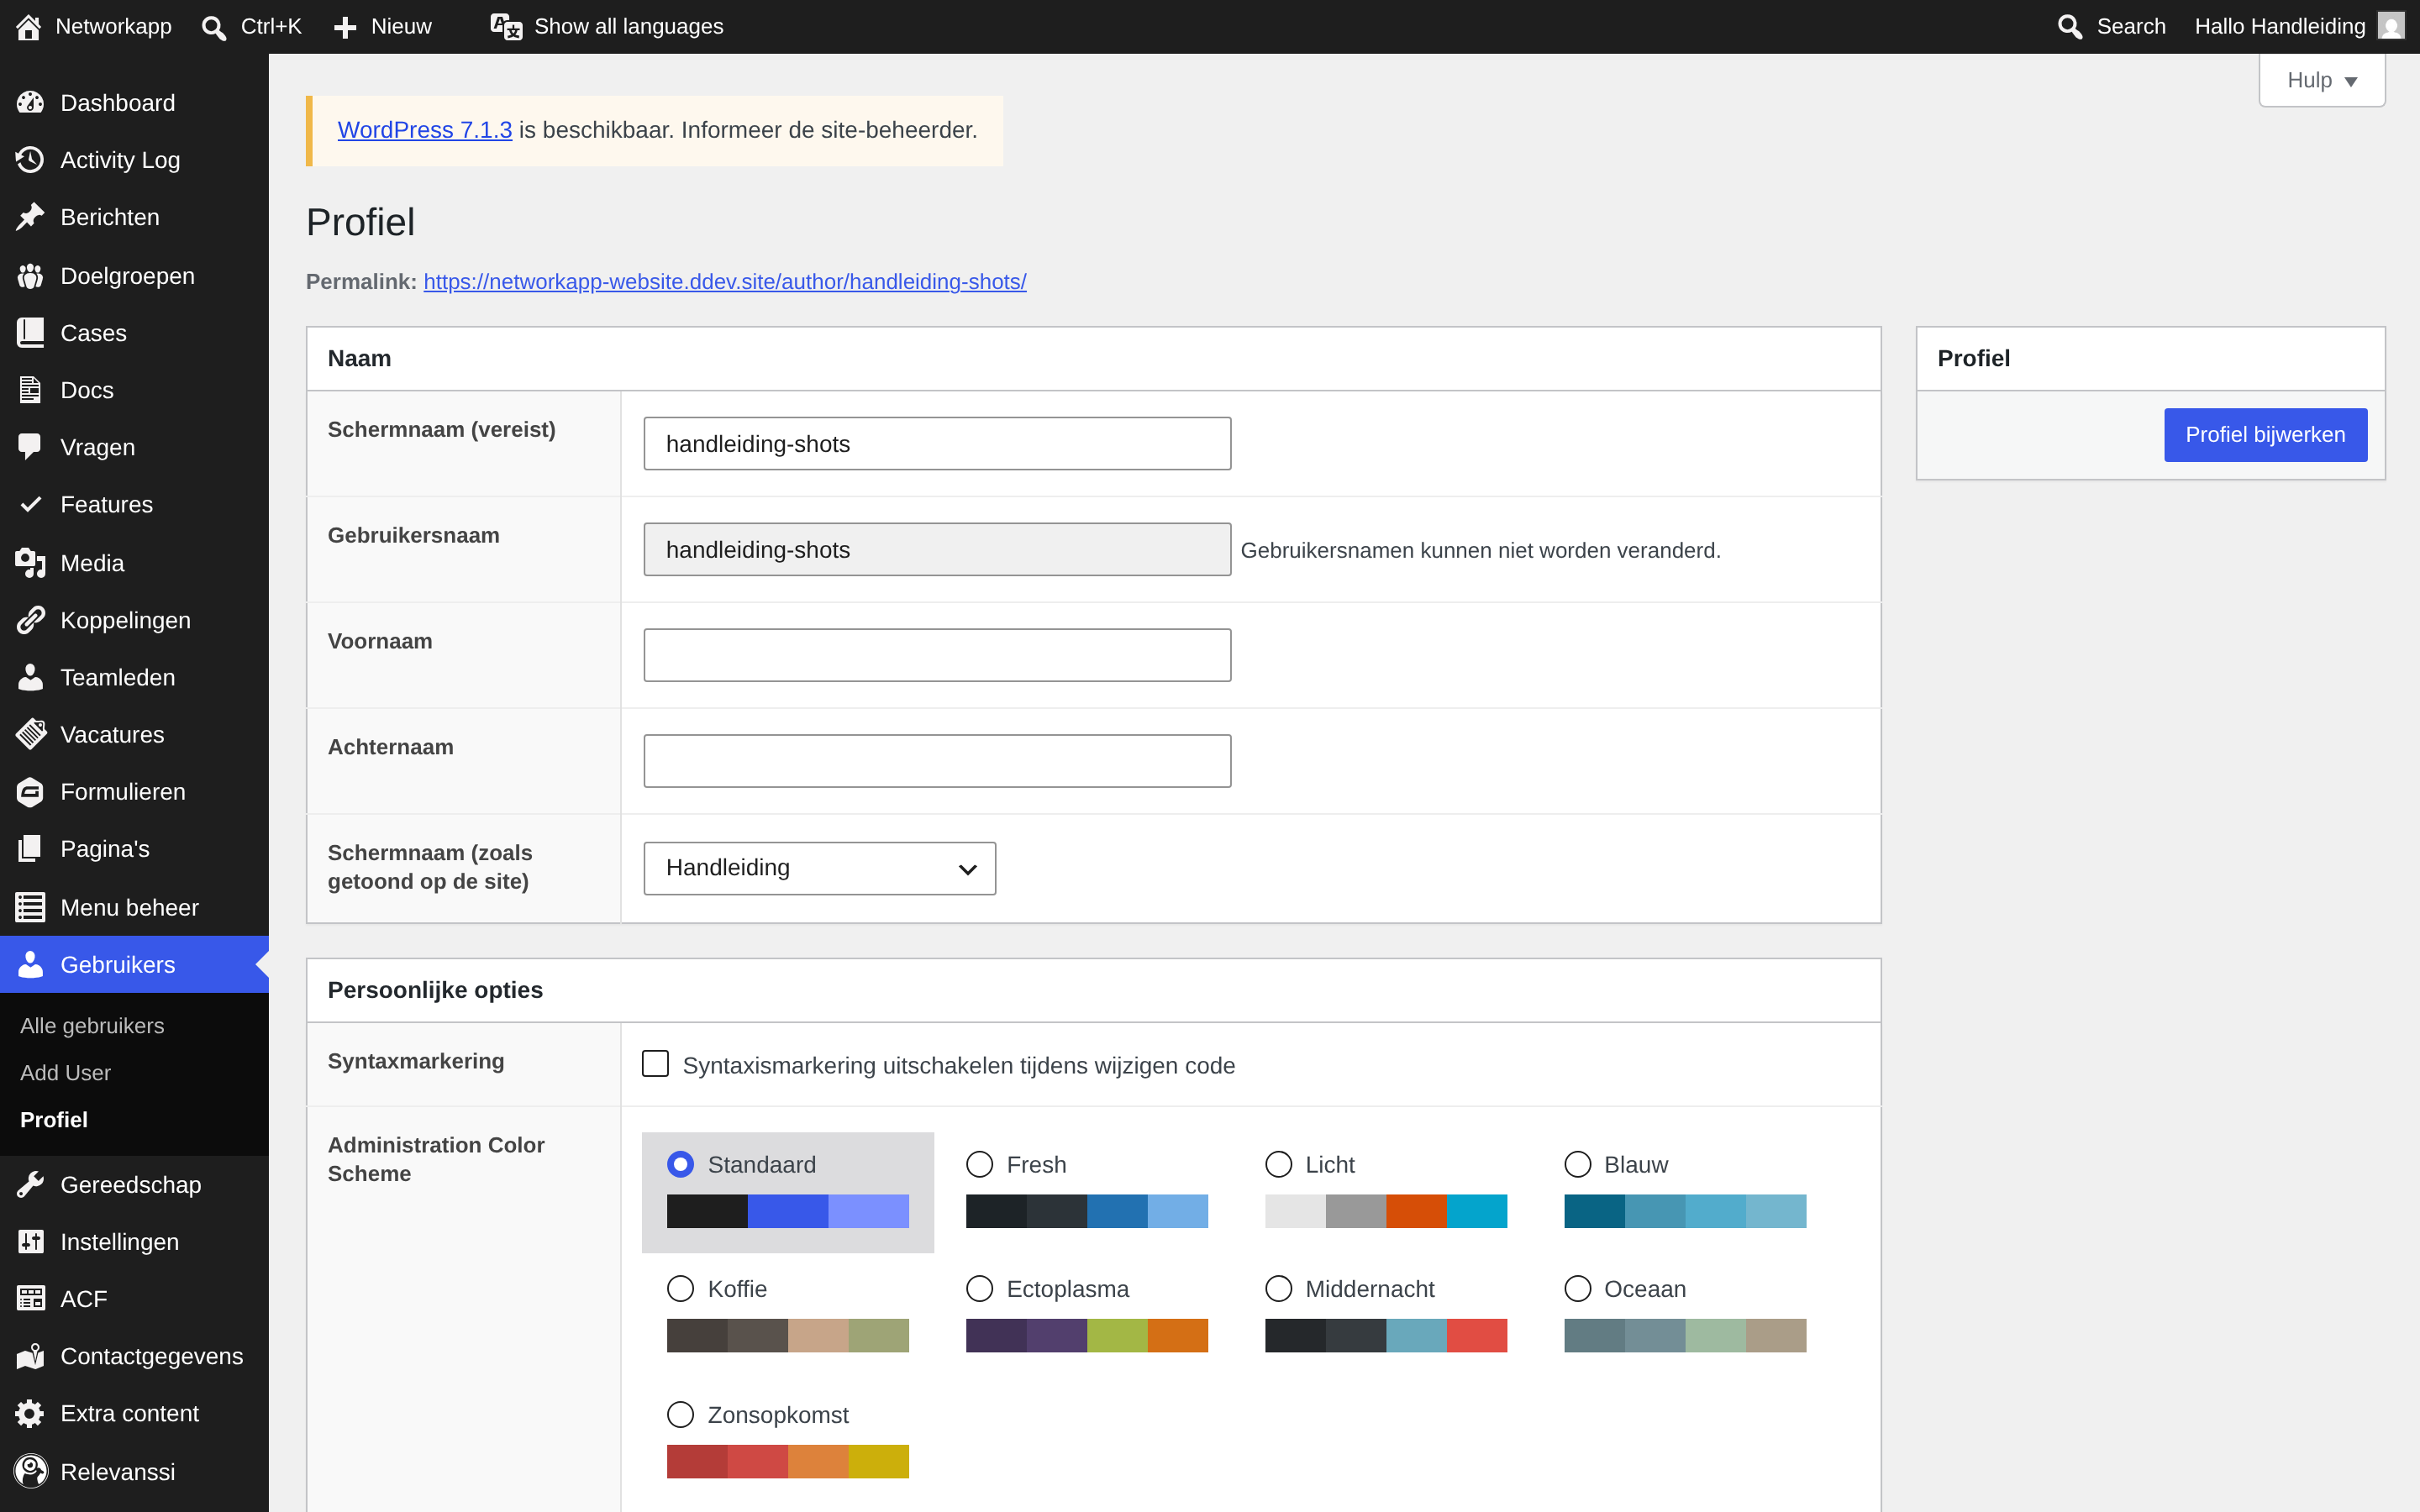Click the Search magnifier icon in admin bar

(x=2070, y=27)
